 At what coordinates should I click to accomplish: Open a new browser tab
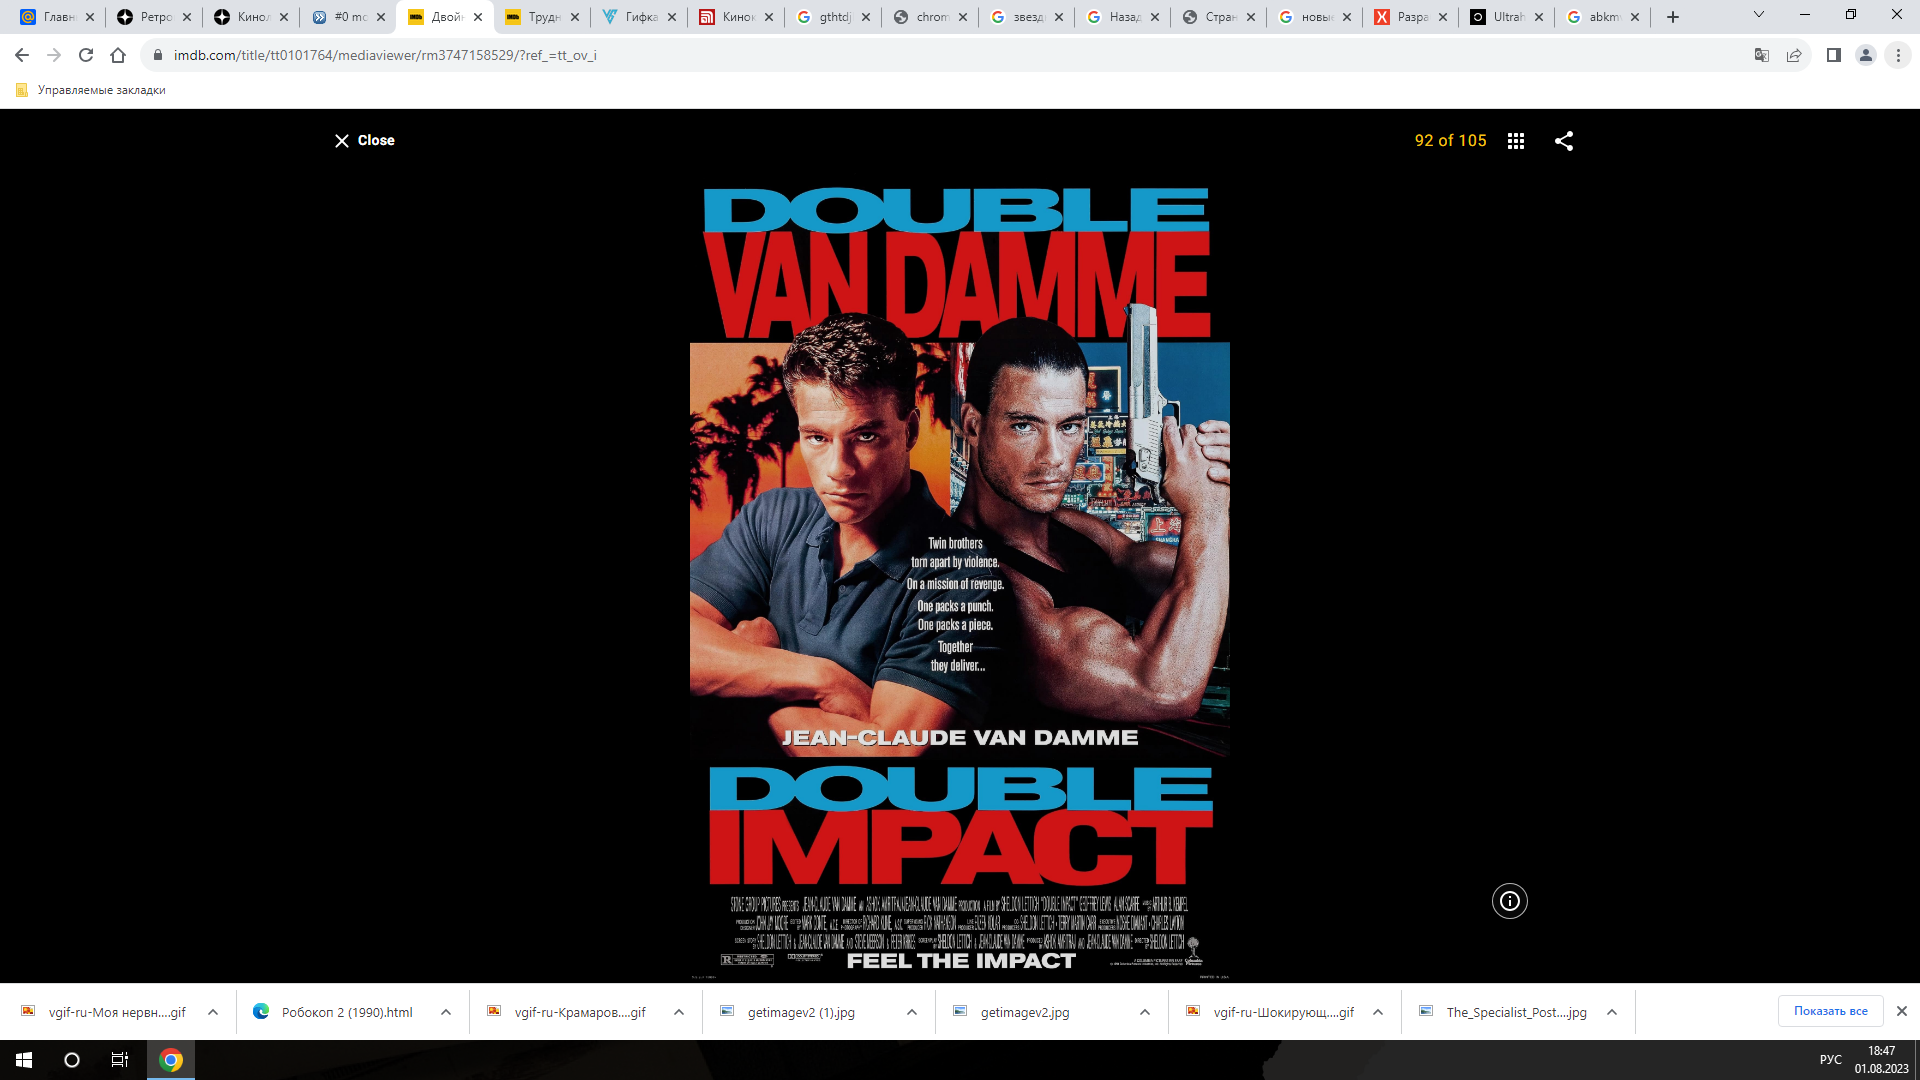click(x=1673, y=17)
